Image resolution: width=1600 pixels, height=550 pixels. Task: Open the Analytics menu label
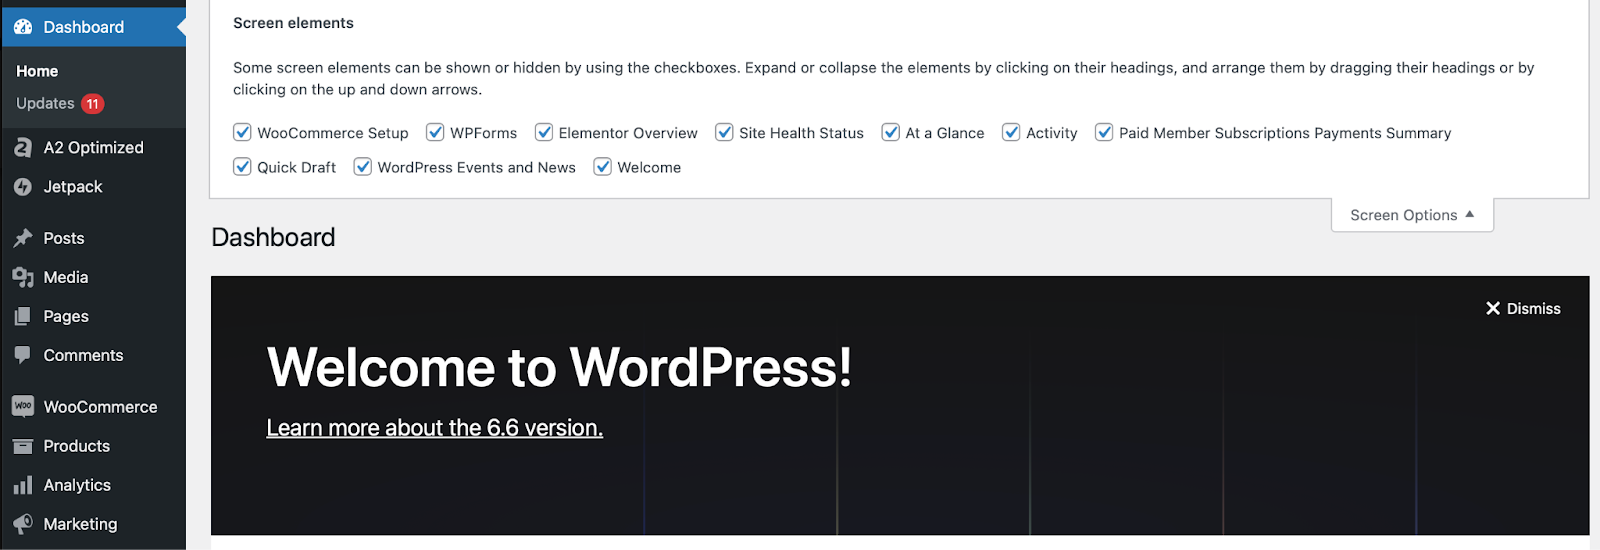[x=77, y=485]
